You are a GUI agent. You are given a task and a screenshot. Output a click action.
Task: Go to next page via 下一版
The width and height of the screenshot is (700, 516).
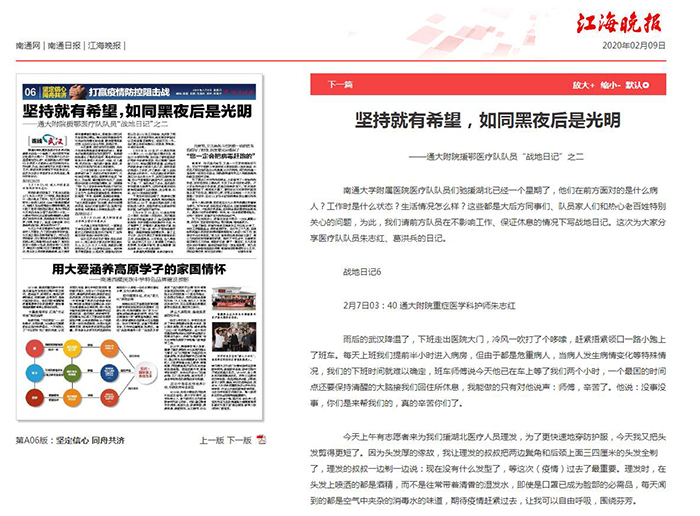tap(238, 439)
